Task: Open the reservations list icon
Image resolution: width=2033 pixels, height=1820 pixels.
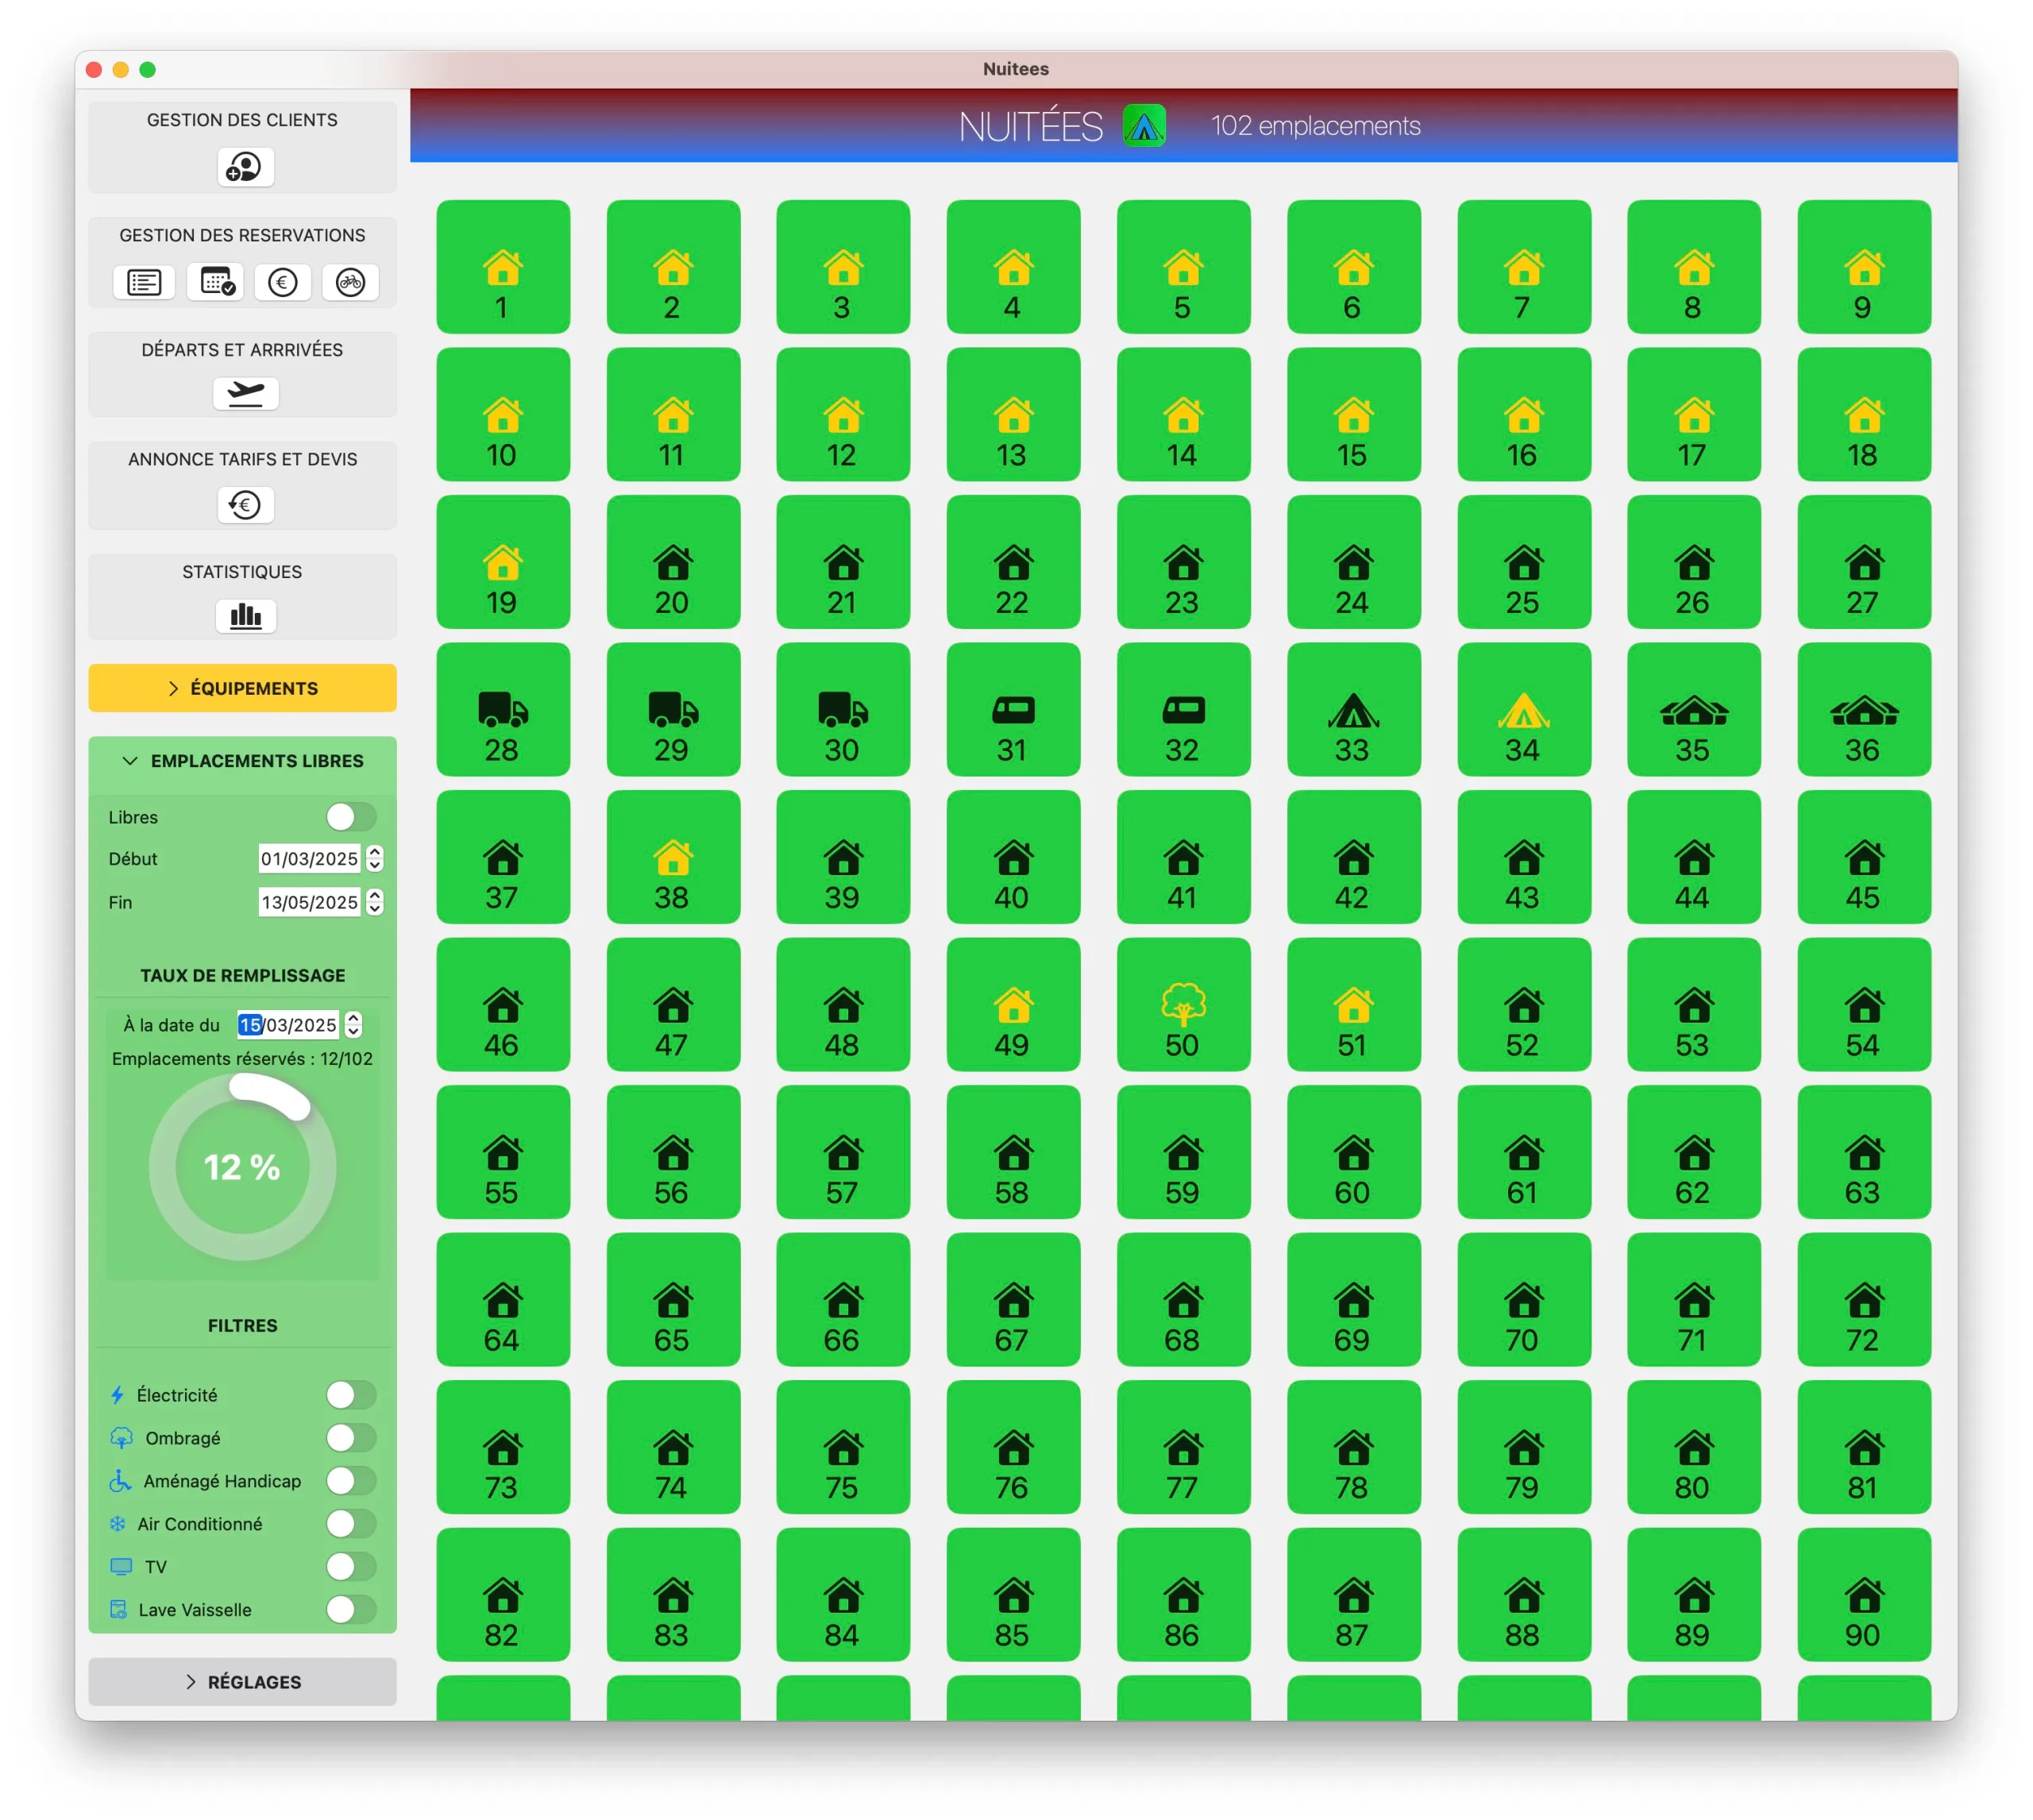Action: (x=144, y=282)
